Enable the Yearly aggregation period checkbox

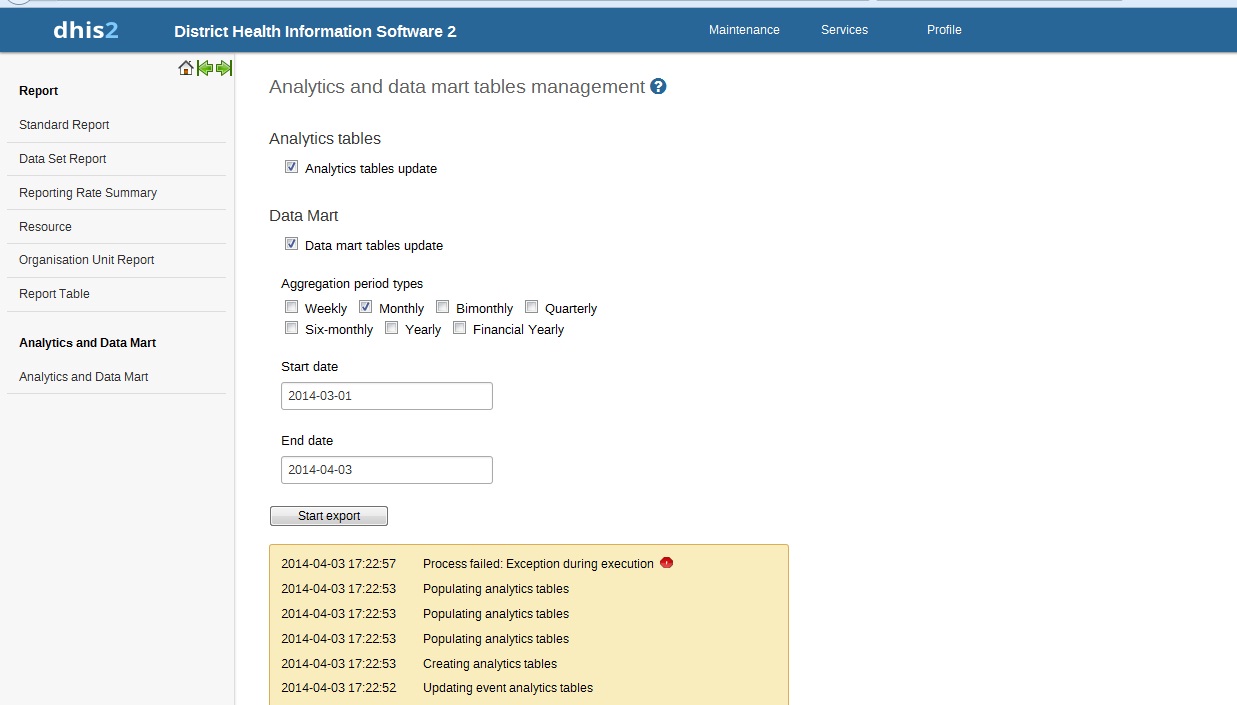(392, 328)
